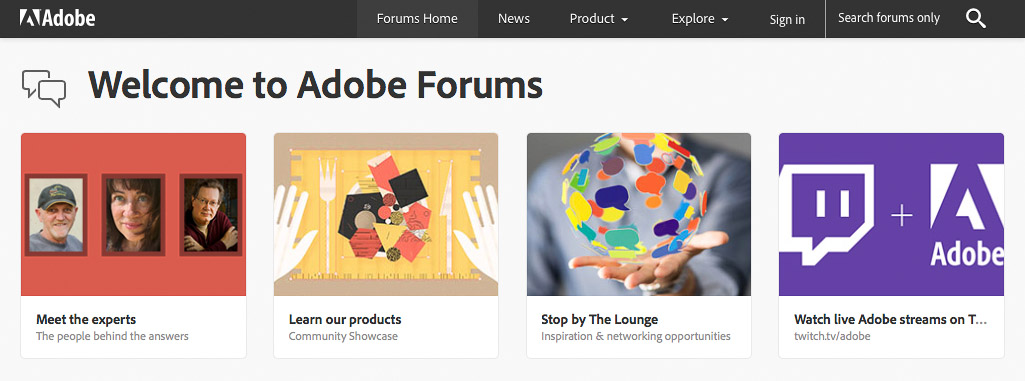The image size is (1025, 381).
Task: Open Forums Home tab
Action: click(417, 19)
